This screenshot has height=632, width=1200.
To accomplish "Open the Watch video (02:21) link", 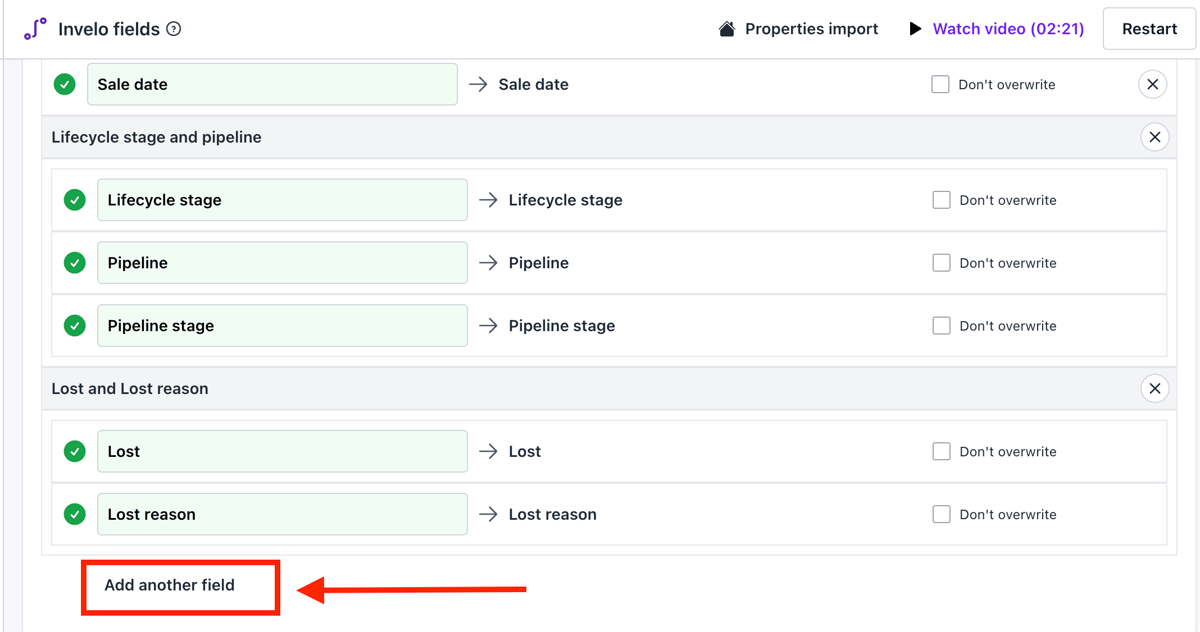I will pos(1008,29).
